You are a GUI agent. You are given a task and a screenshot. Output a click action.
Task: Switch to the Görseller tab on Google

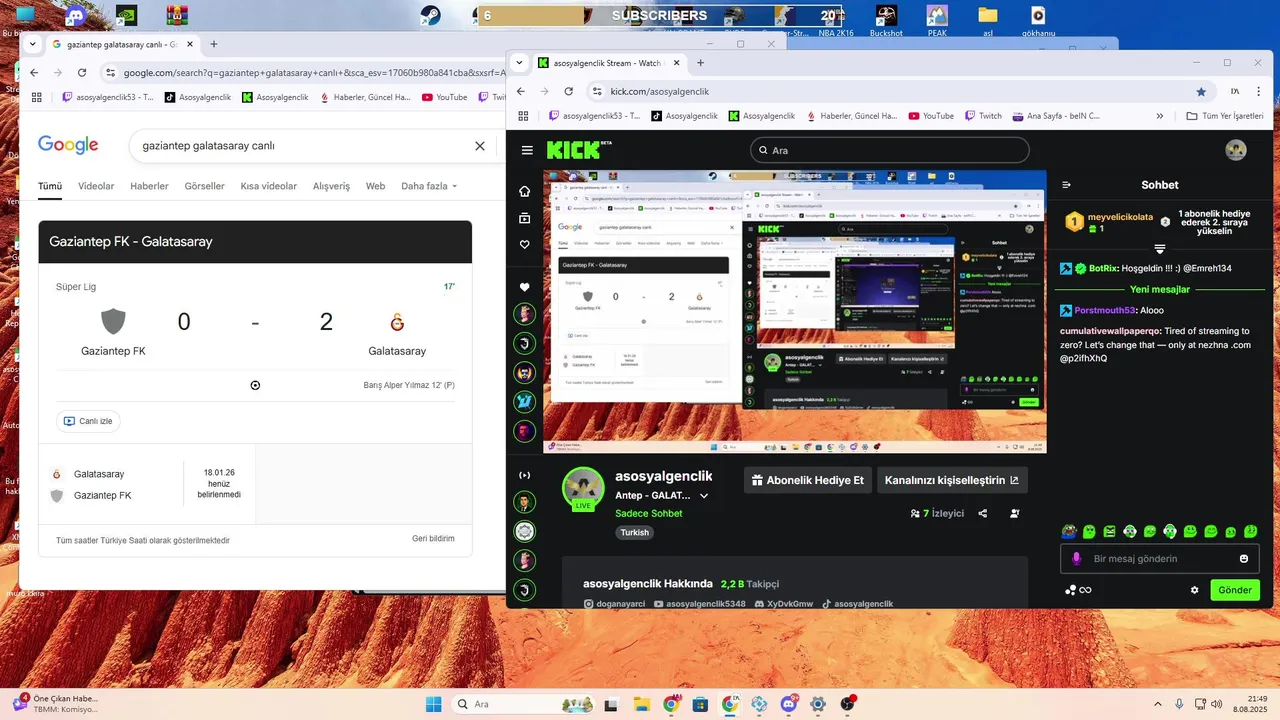[204, 186]
